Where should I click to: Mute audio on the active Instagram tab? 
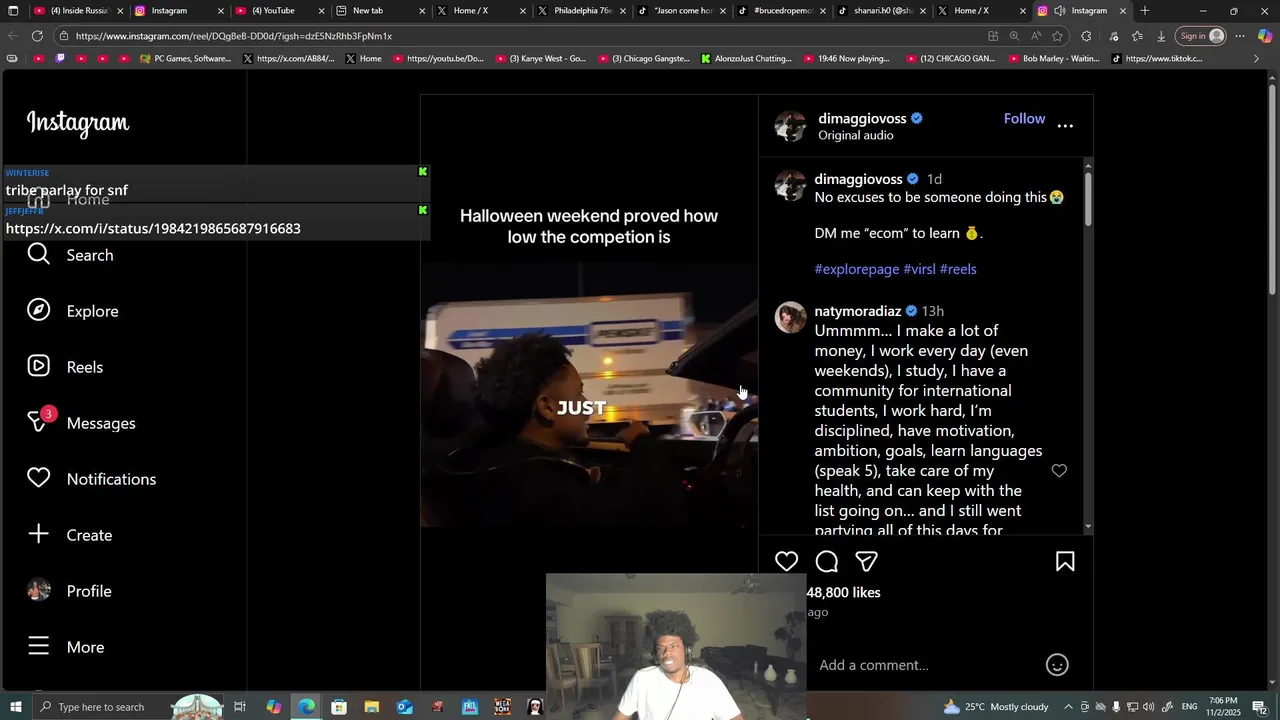(x=1059, y=11)
